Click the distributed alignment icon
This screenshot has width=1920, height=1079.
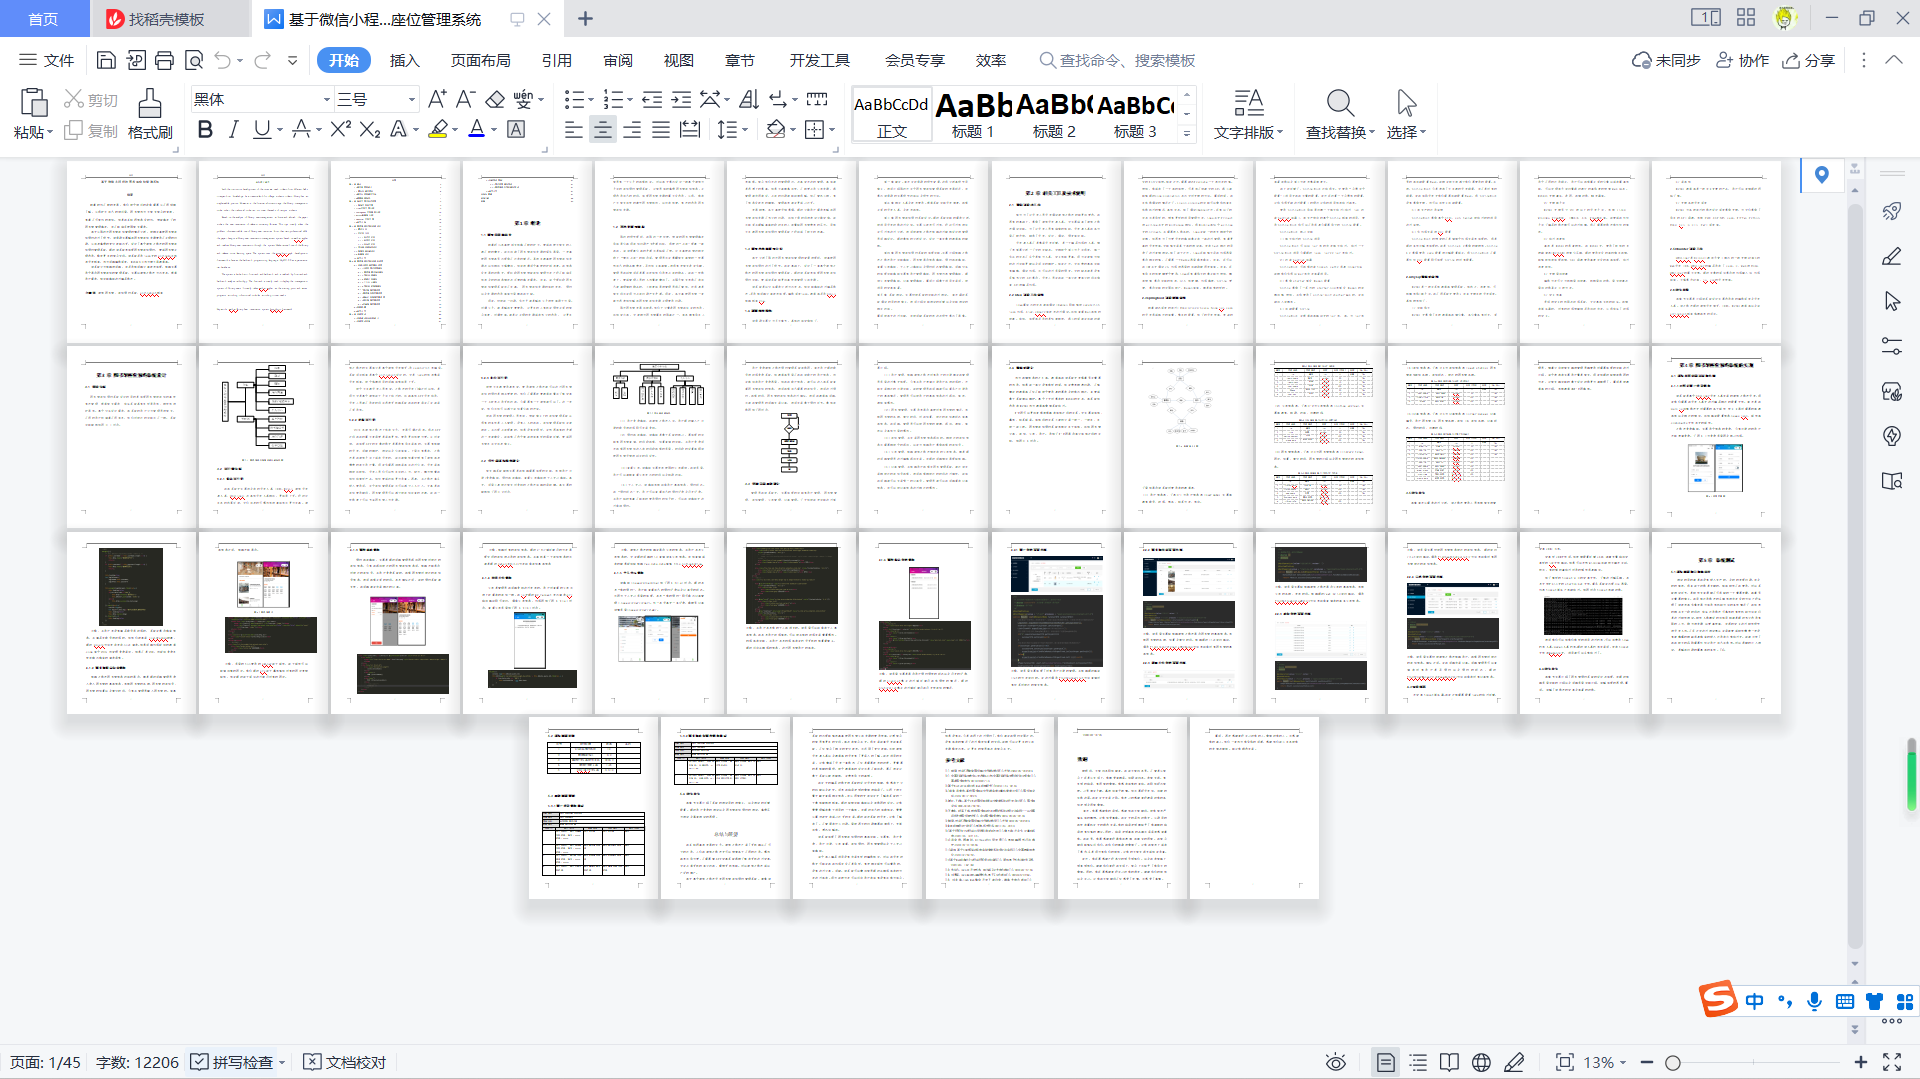[x=690, y=129]
